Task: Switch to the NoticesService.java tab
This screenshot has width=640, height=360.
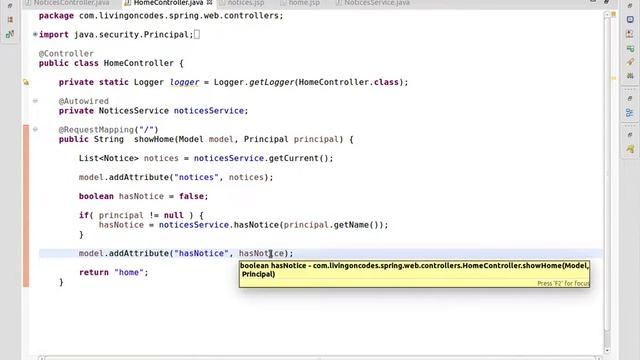Action: 372,3
